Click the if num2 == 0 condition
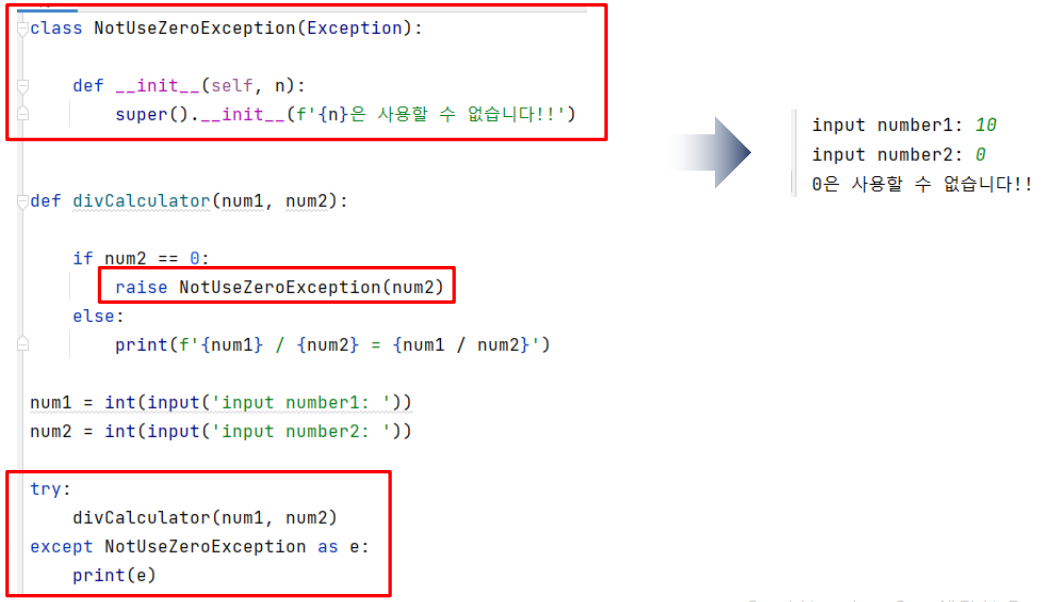This screenshot has width=1046, height=602. 141,258
